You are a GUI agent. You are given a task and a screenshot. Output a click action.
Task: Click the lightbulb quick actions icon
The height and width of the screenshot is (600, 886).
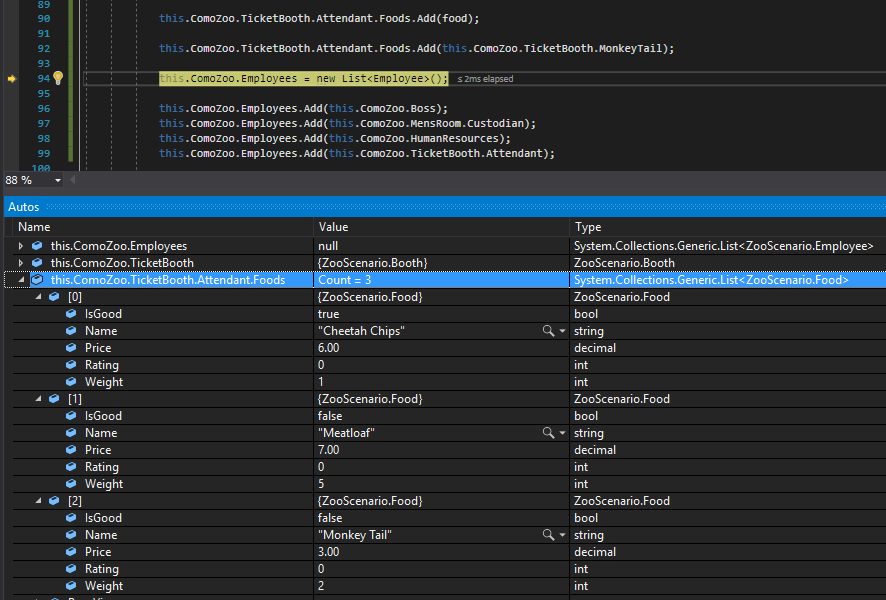point(58,78)
